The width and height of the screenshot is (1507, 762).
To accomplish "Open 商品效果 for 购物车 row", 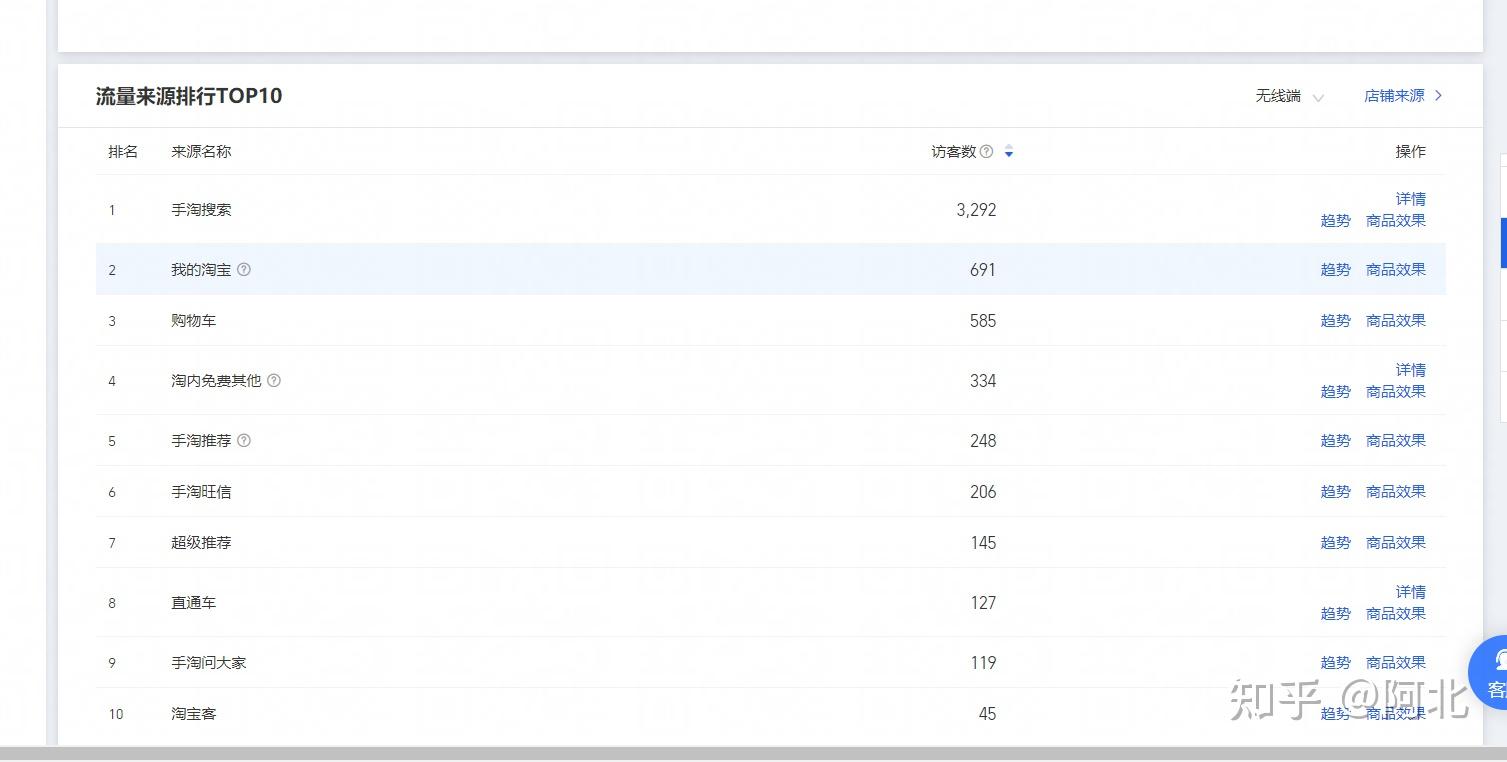I will (x=1396, y=321).
